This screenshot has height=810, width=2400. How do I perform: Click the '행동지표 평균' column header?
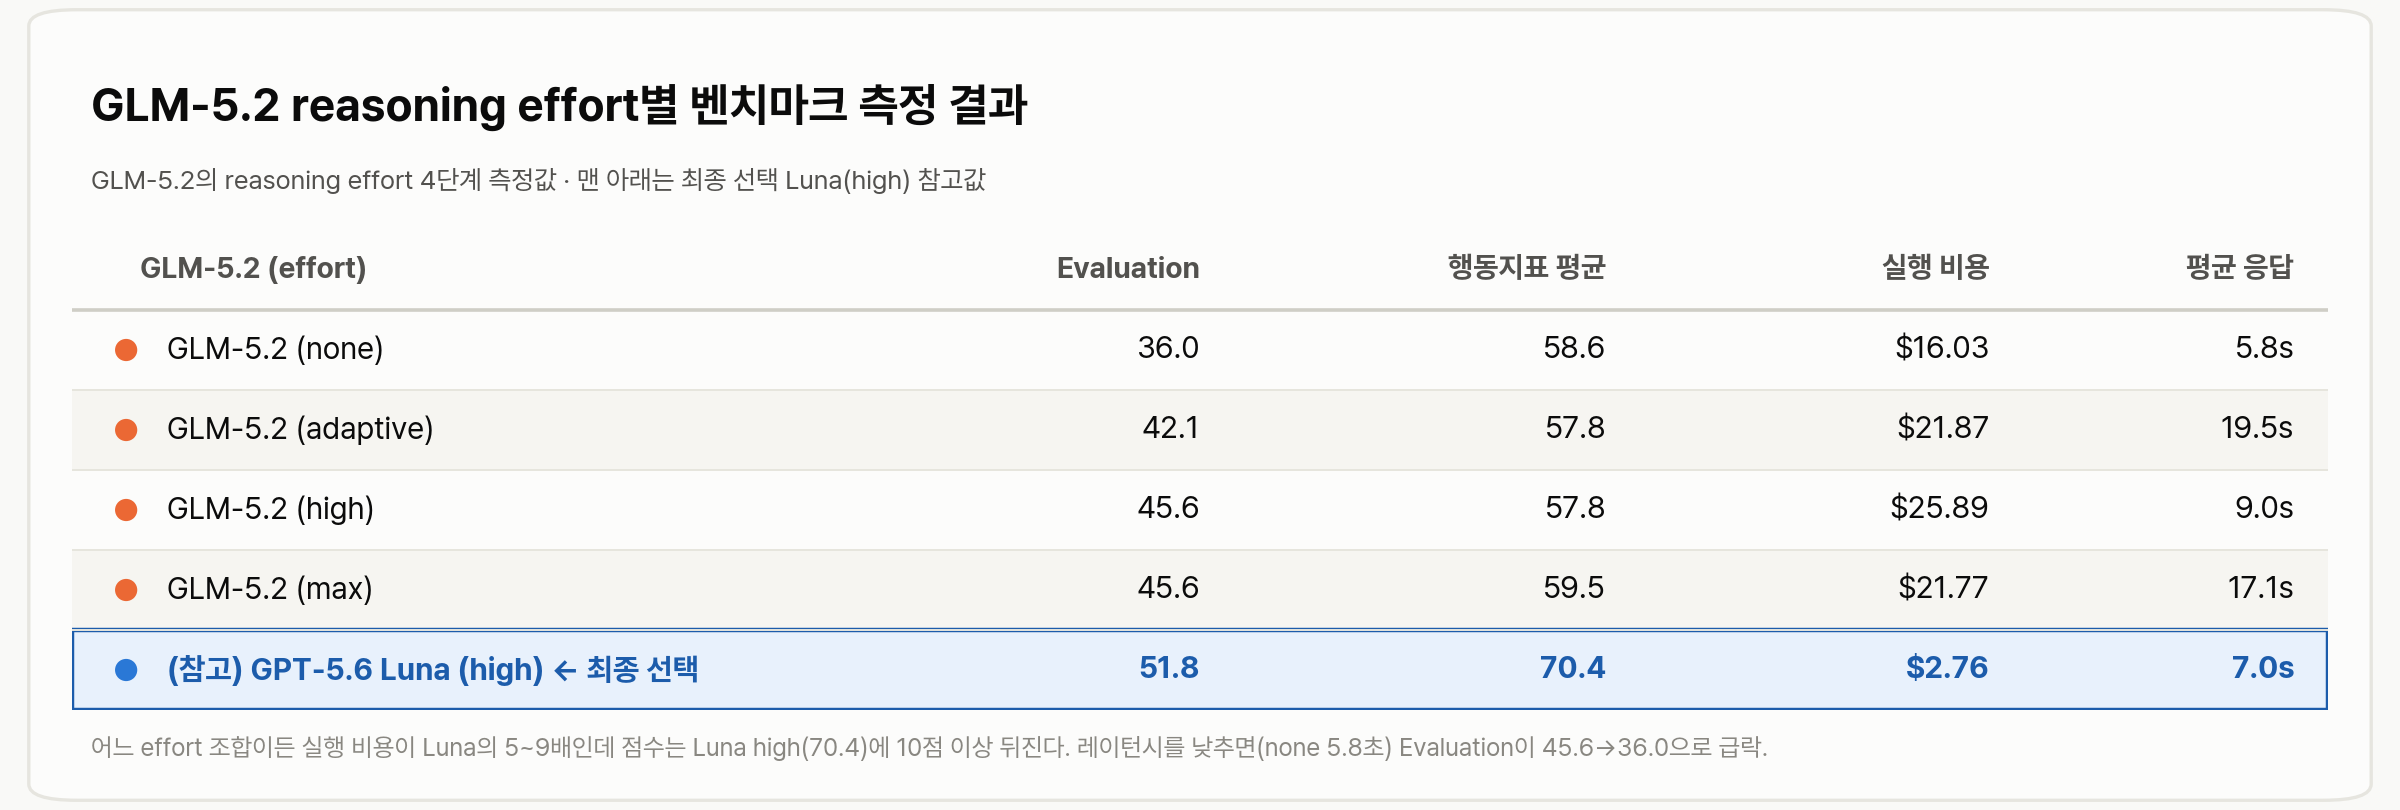pos(1526,267)
